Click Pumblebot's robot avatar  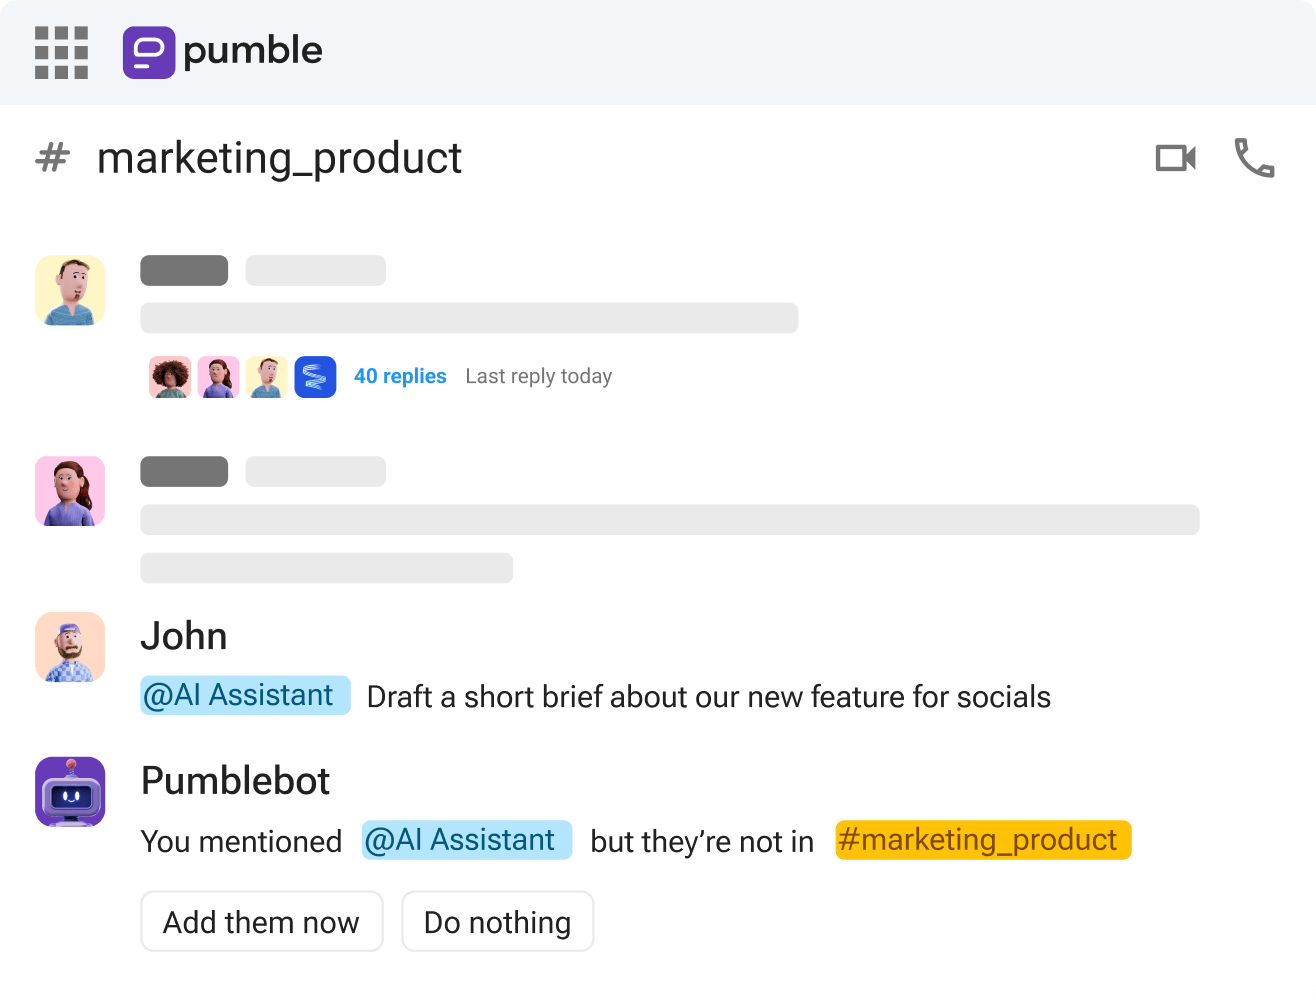point(69,791)
